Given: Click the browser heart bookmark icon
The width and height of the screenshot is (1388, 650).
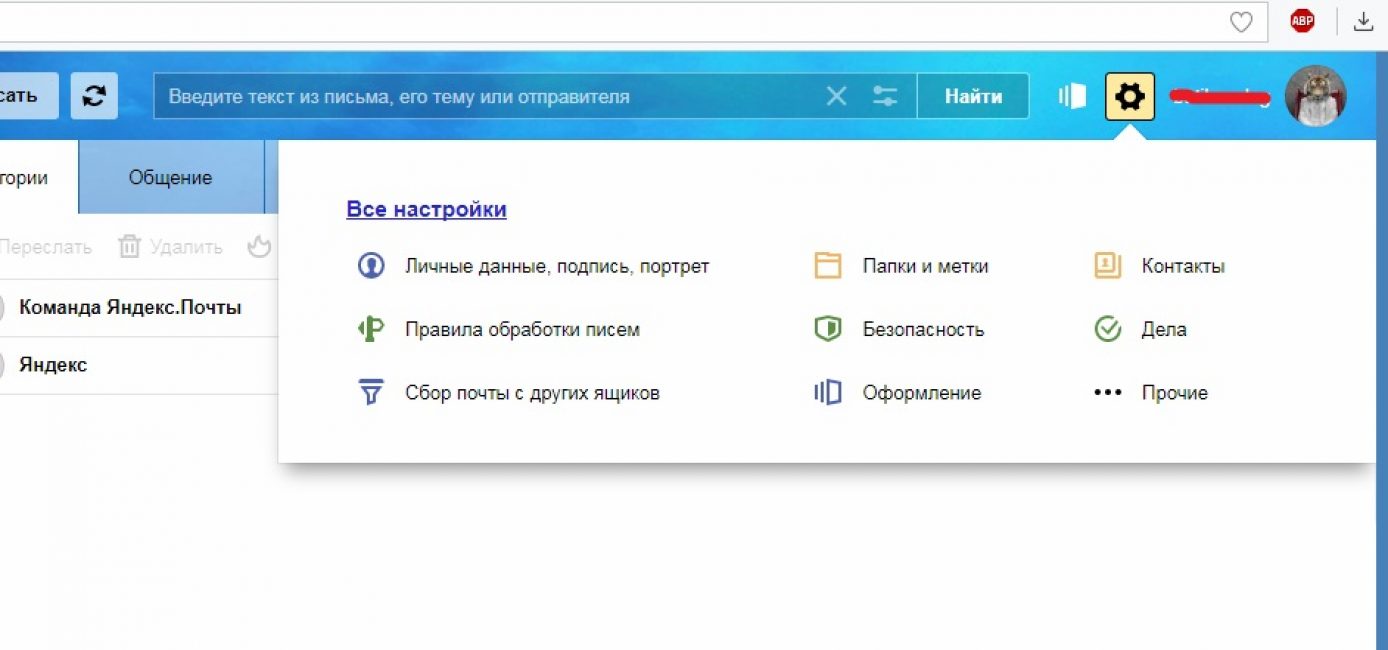Looking at the screenshot, I should [1241, 22].
